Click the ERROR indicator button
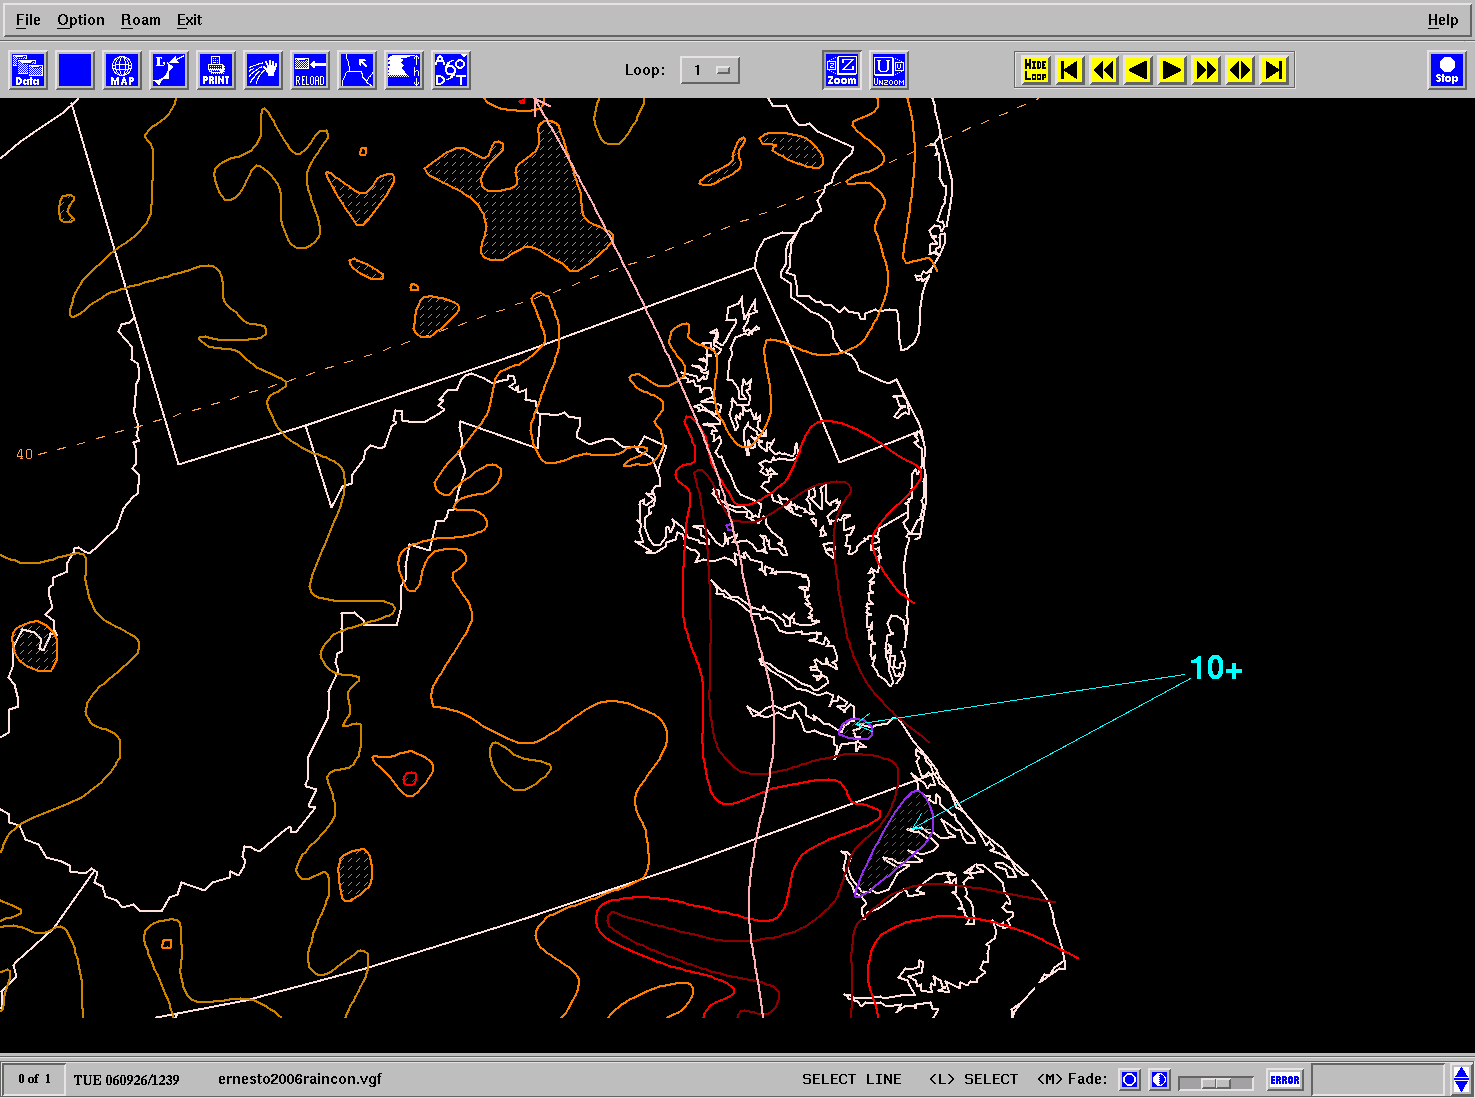This screenshot has width=1475, height=1098. tap(1285, 1080)
